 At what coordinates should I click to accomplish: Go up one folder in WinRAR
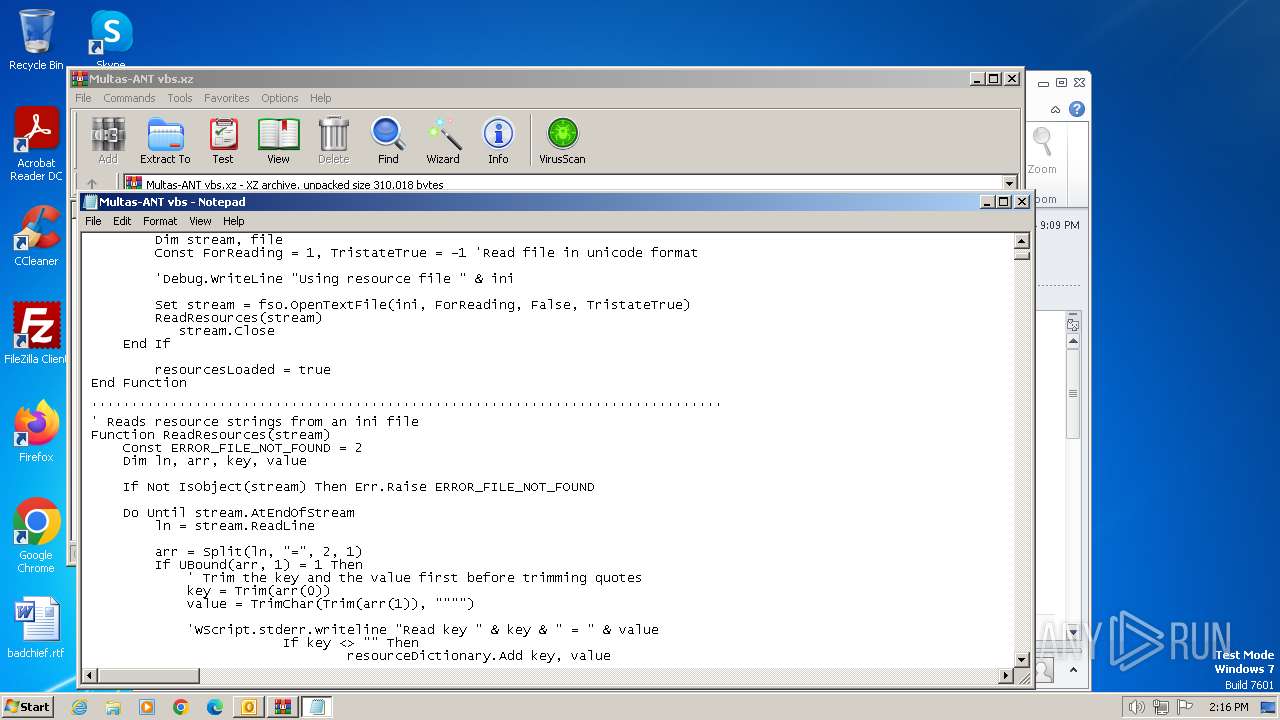point(92,184)
